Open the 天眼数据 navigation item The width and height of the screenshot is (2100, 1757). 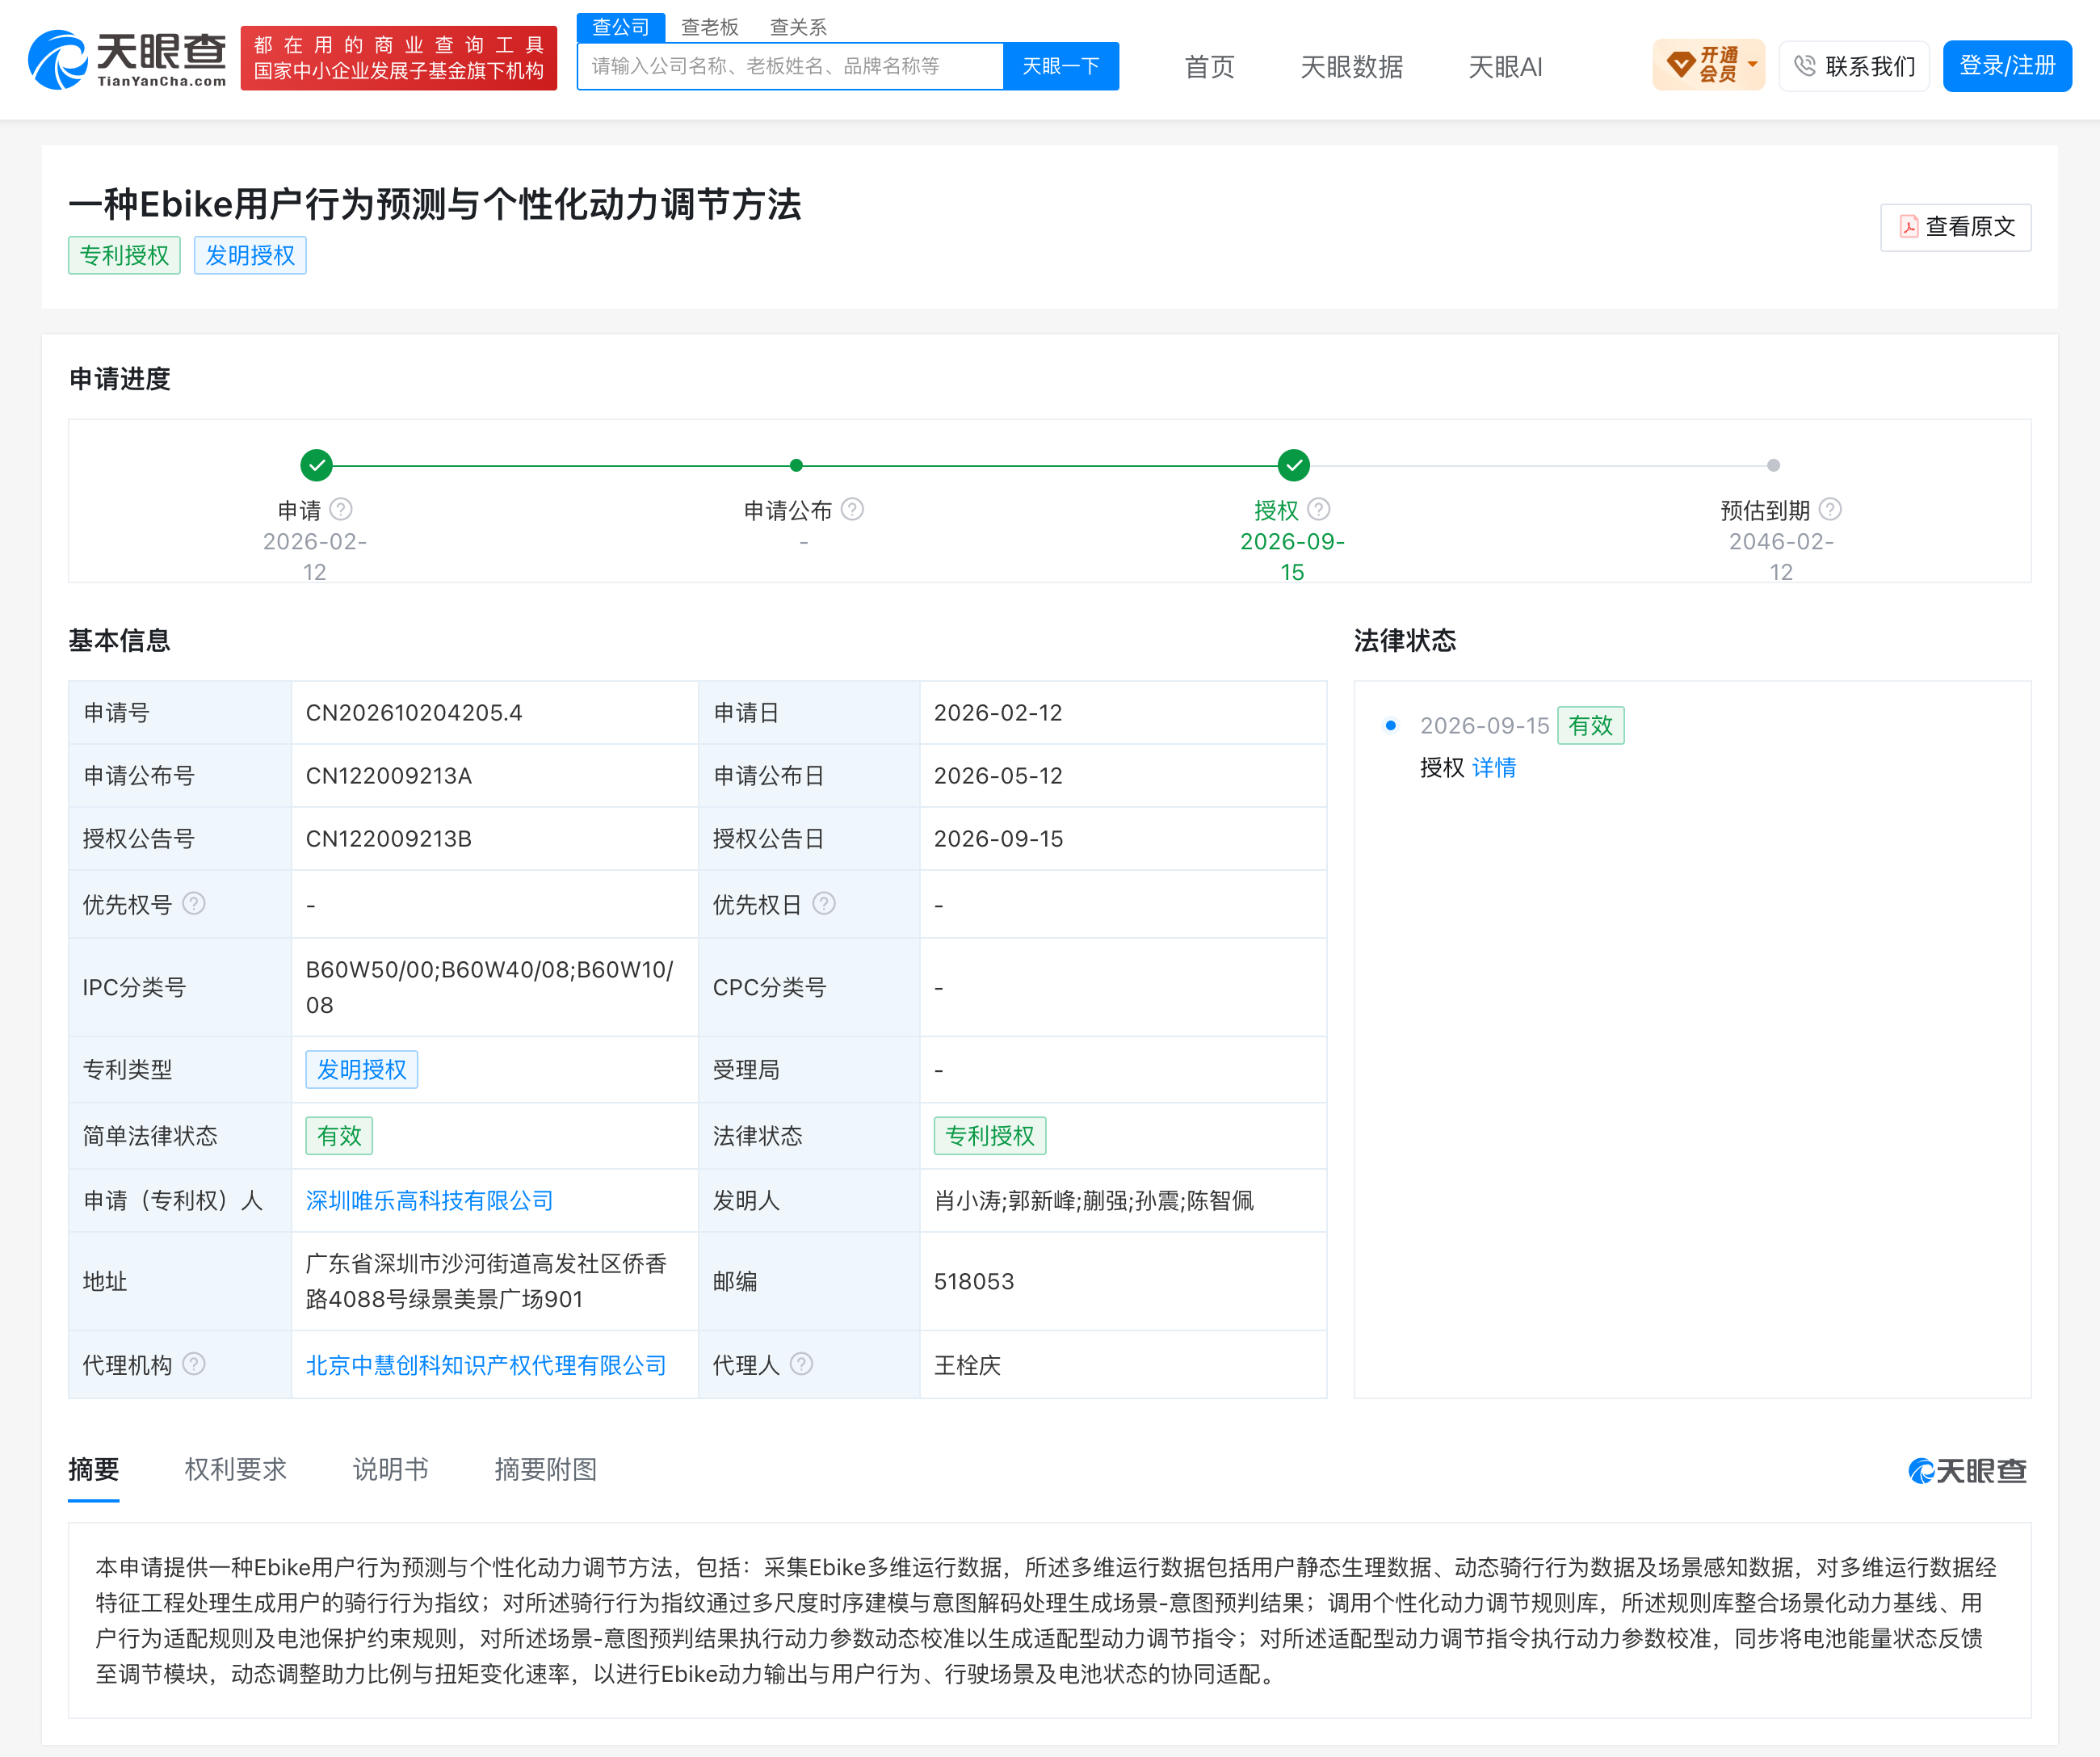1351,67
